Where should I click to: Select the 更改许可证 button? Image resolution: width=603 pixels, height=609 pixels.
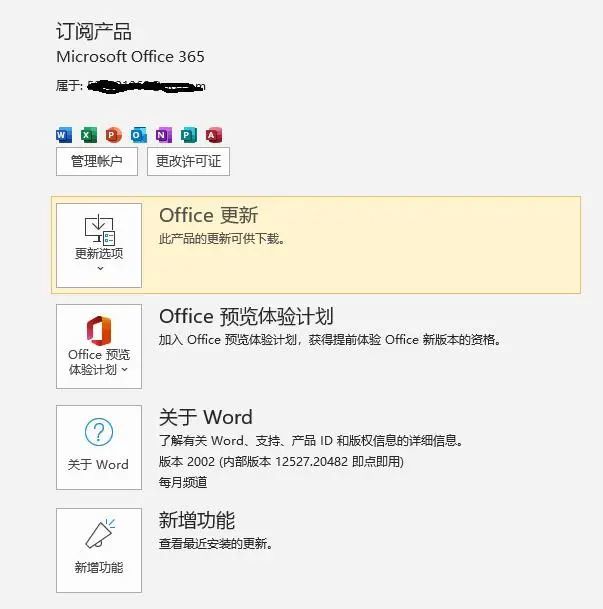coord(188,161)
